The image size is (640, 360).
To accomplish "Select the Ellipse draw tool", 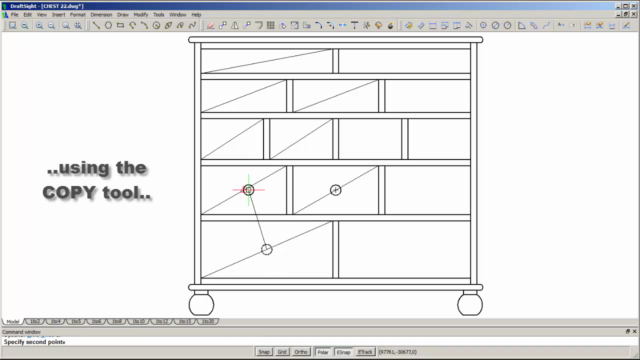I will click(168, 25).
